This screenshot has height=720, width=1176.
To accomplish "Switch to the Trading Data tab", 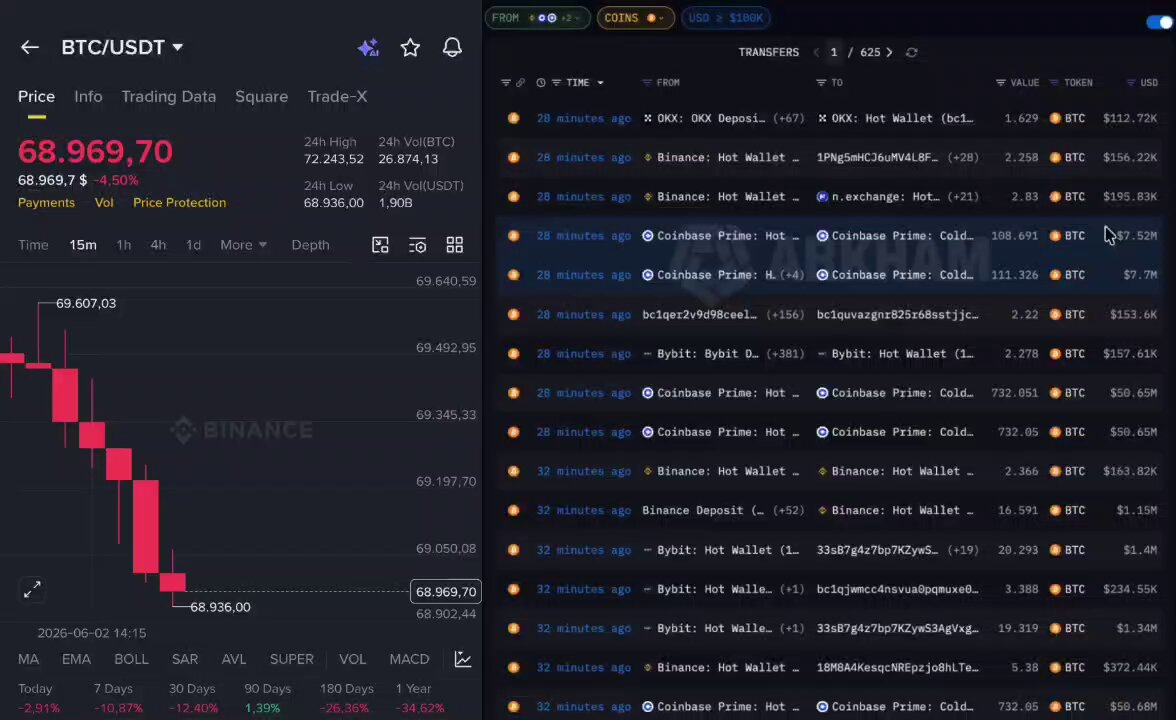I will point(169,97).
